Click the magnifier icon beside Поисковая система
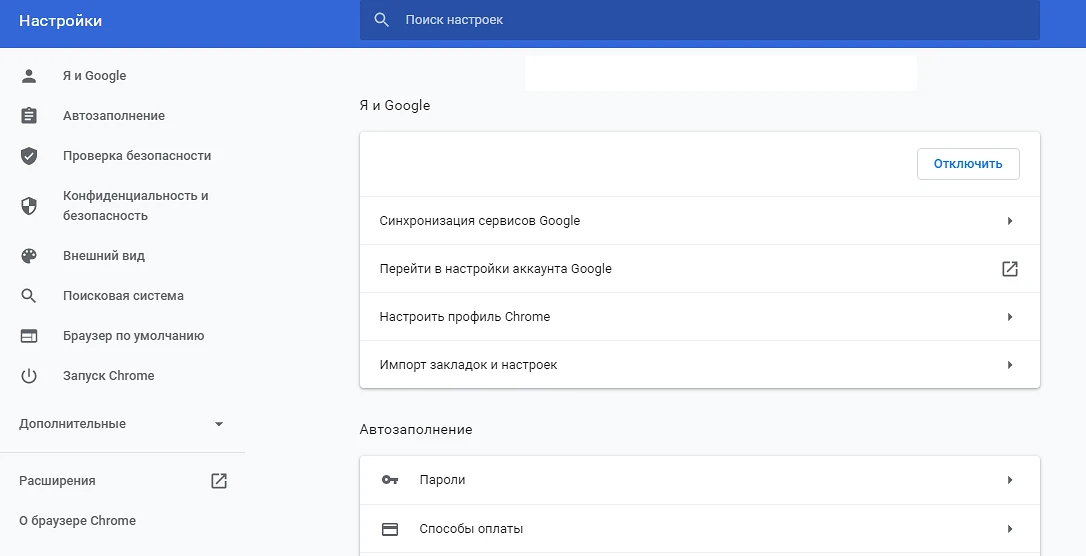 coord(29,296)
